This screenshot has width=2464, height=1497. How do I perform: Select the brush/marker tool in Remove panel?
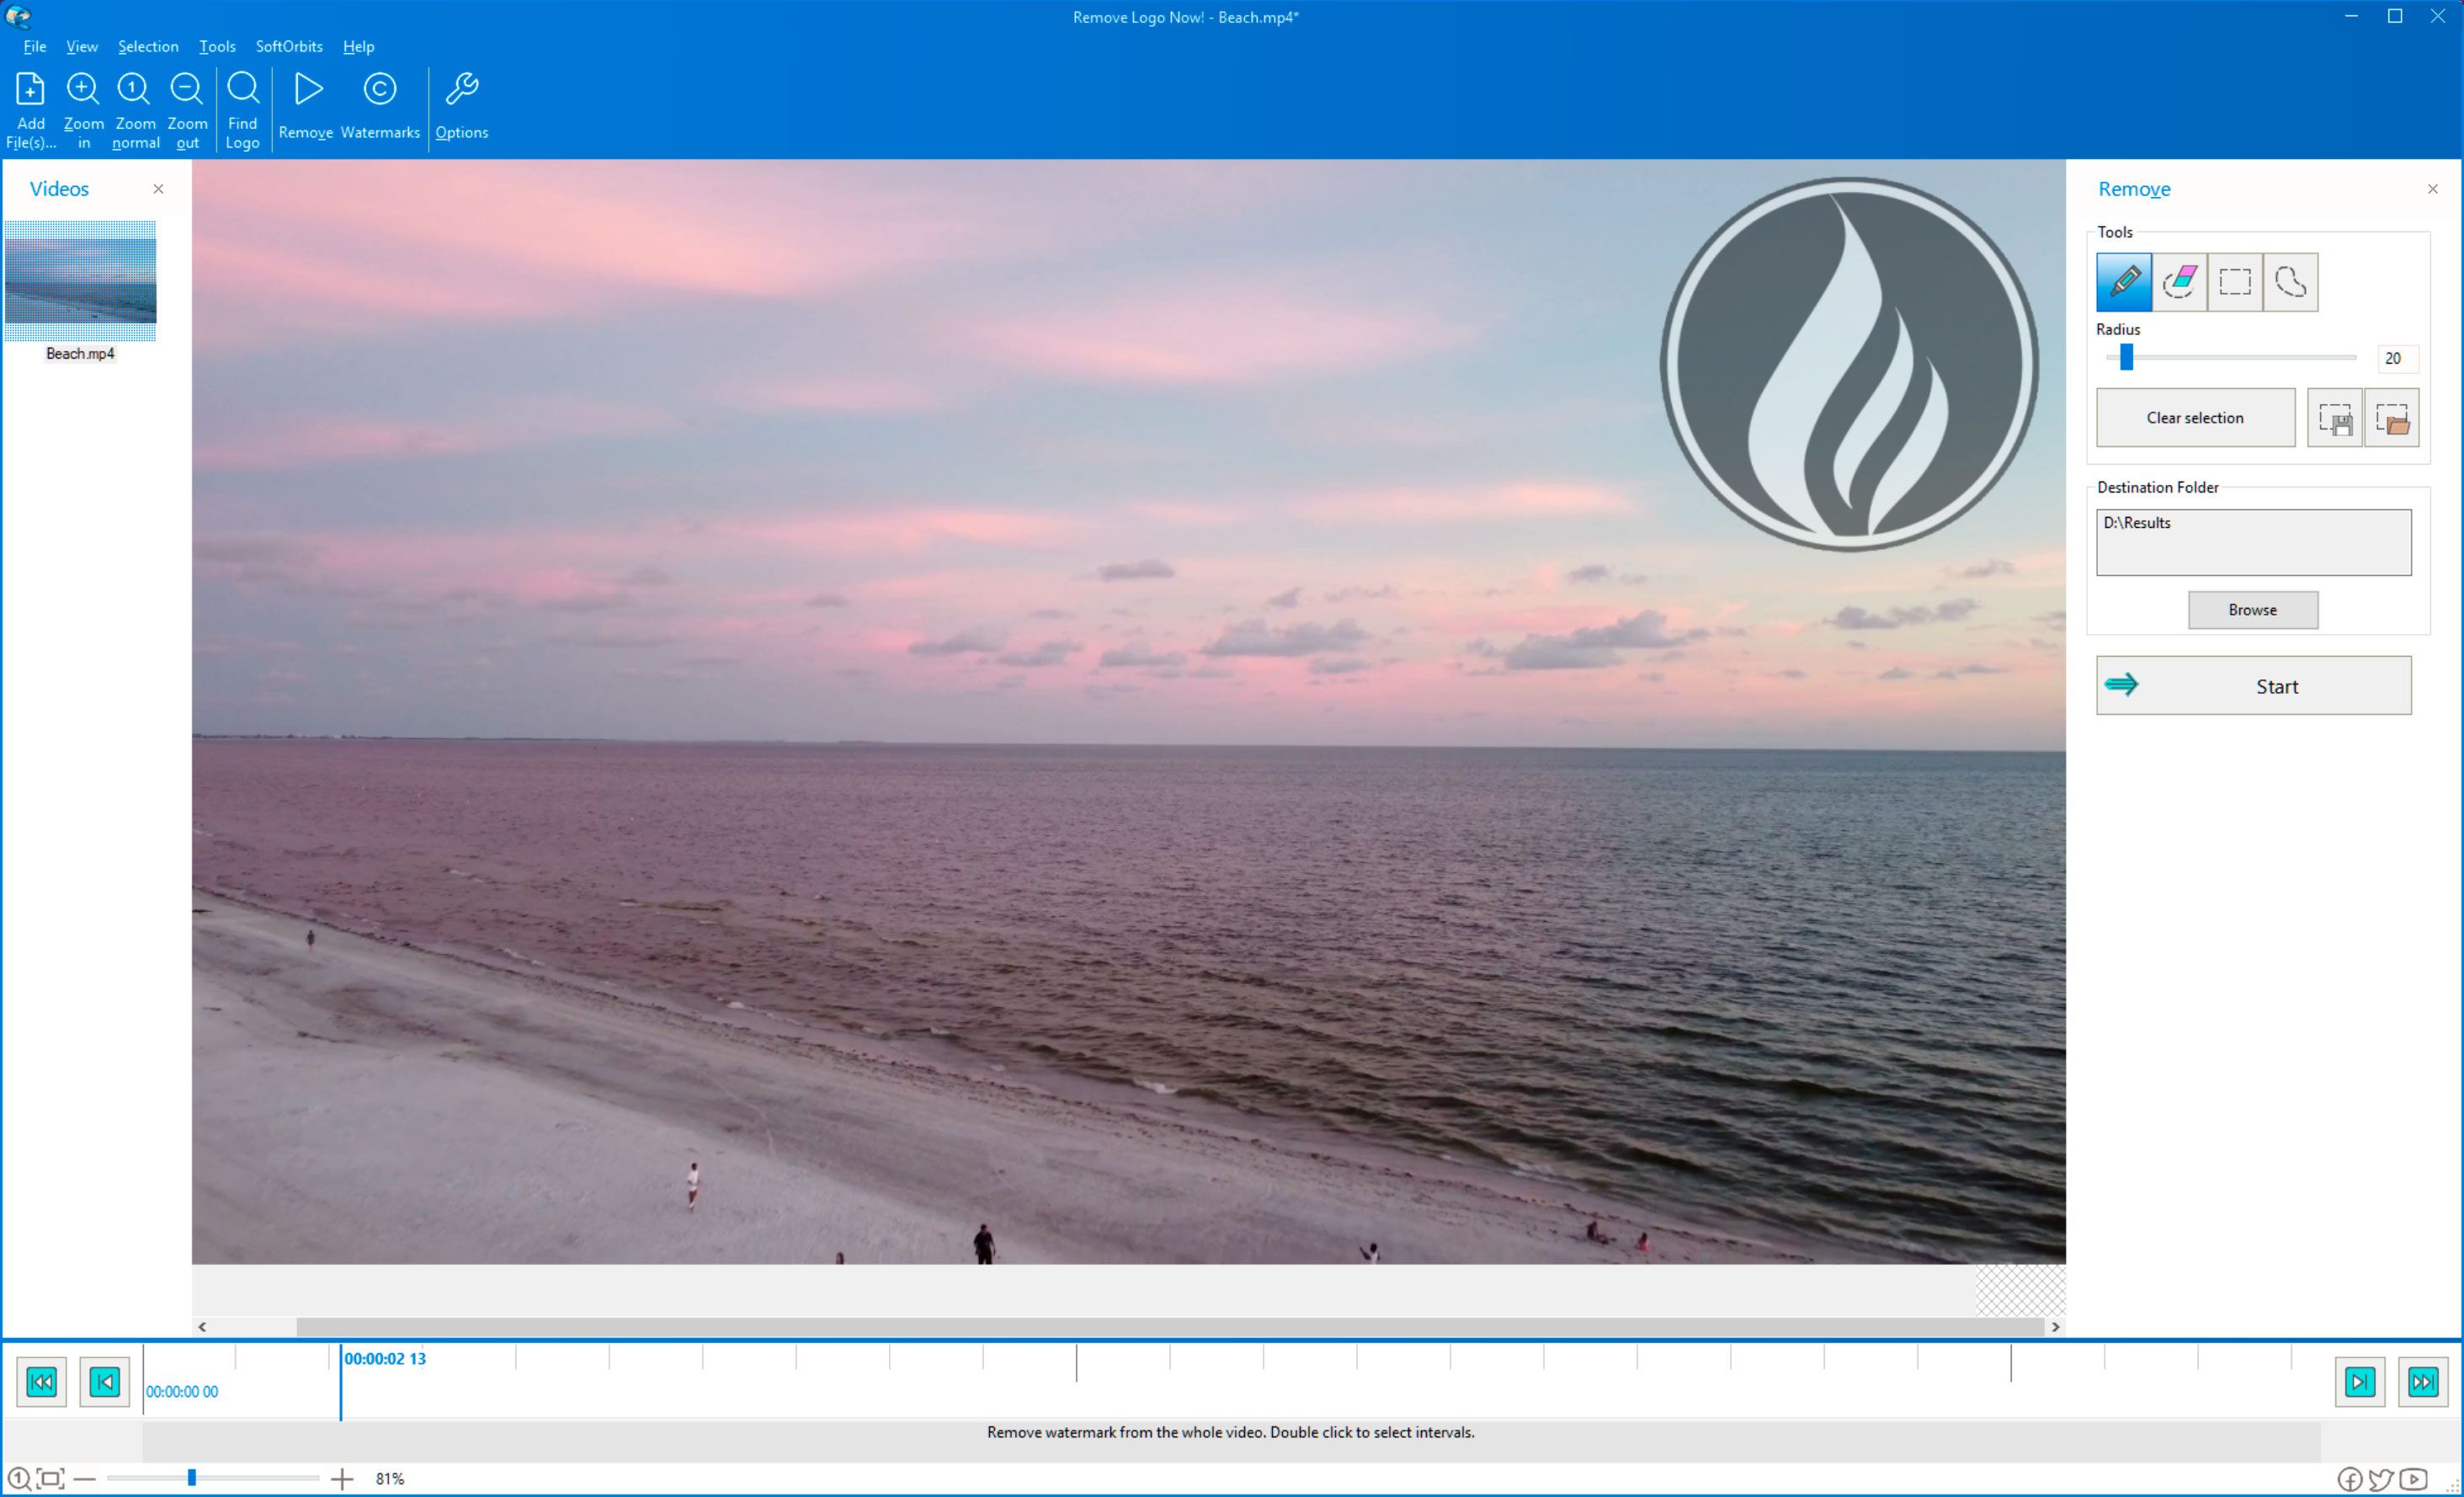point(2124,282)
